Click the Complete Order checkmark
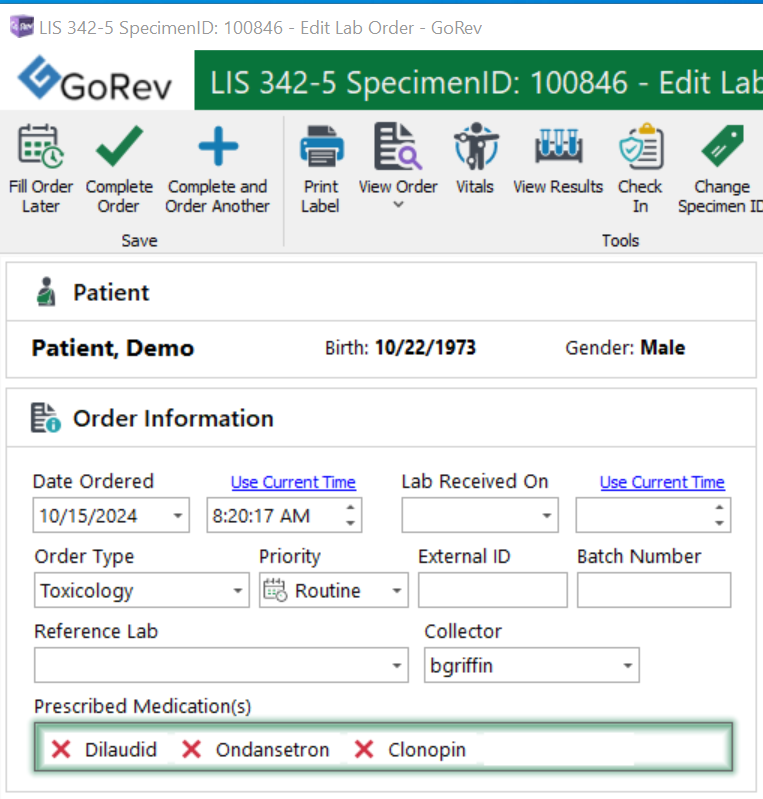This screenshot has height=799, width=763. [x=119, y=146]
